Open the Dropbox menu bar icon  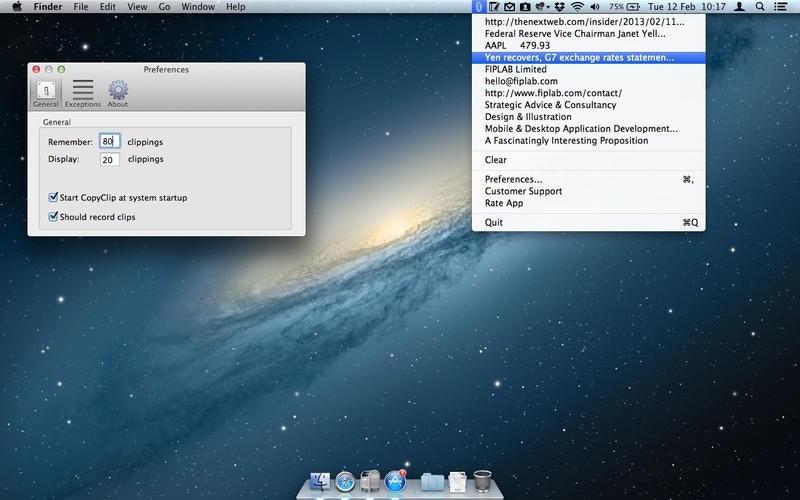[x=560, y=7]
